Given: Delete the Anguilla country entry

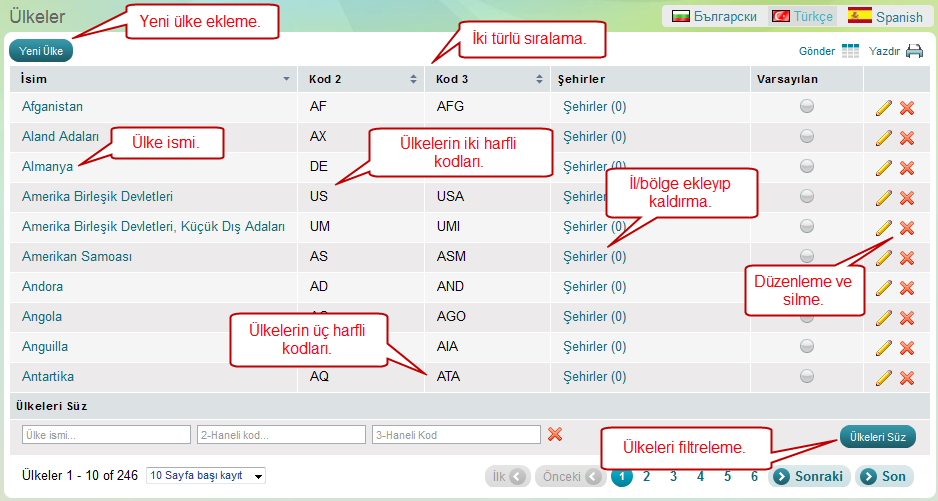Looking at the screenshot, I should click(x=907, y=348).
